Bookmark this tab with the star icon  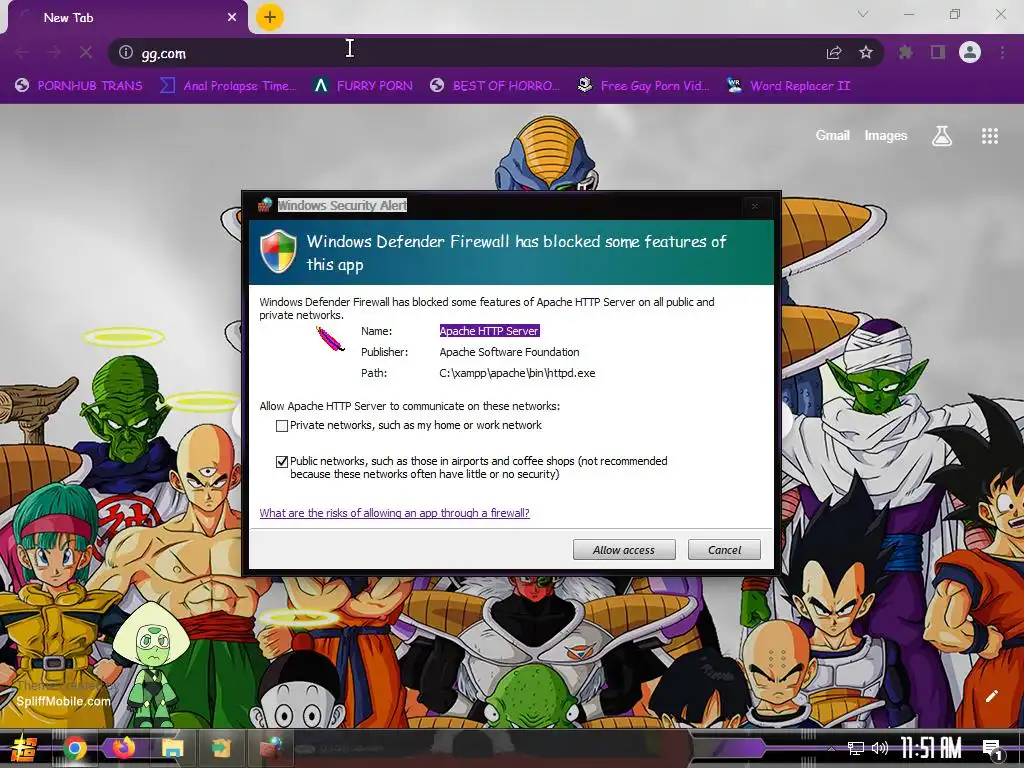pos(866,52)
